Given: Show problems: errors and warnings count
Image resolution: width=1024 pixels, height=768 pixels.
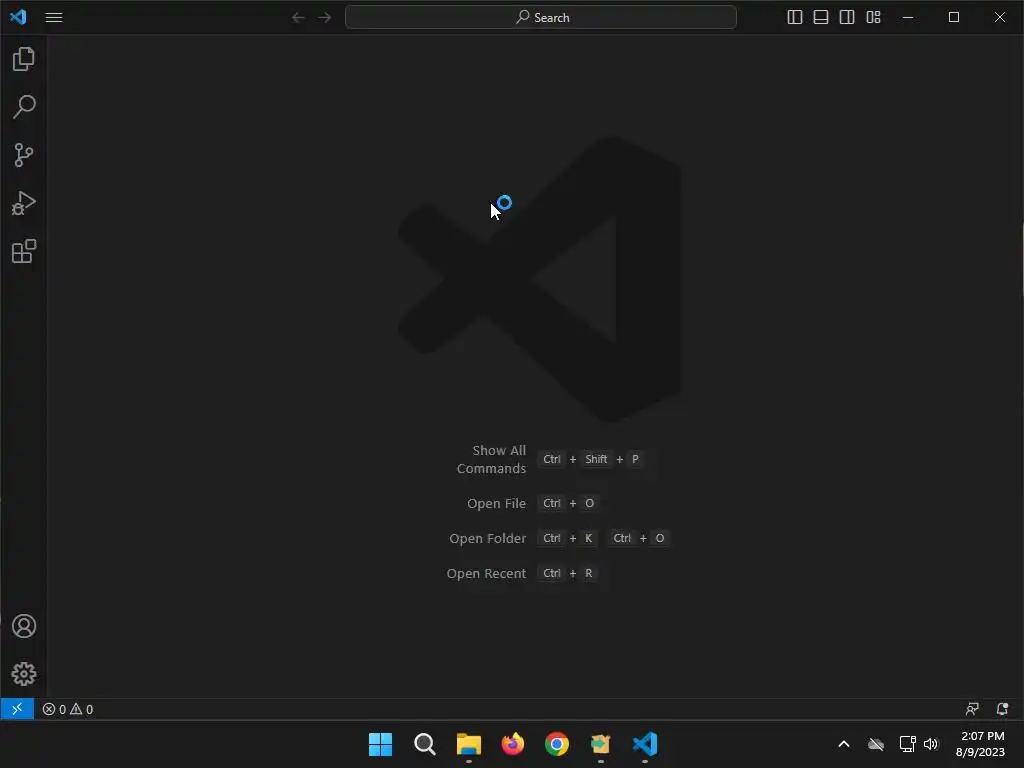Looking at the screenshot, I should (x=68, y=709).
